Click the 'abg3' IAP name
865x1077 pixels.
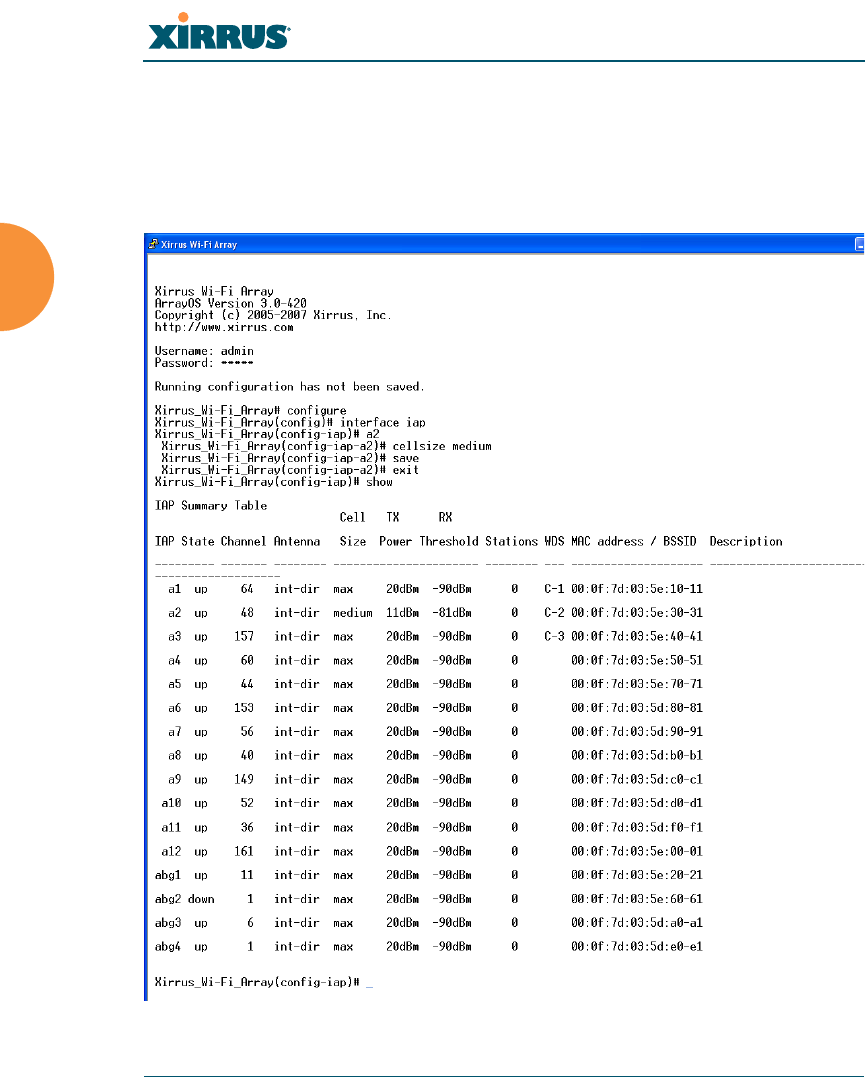[x=168, y=923]
